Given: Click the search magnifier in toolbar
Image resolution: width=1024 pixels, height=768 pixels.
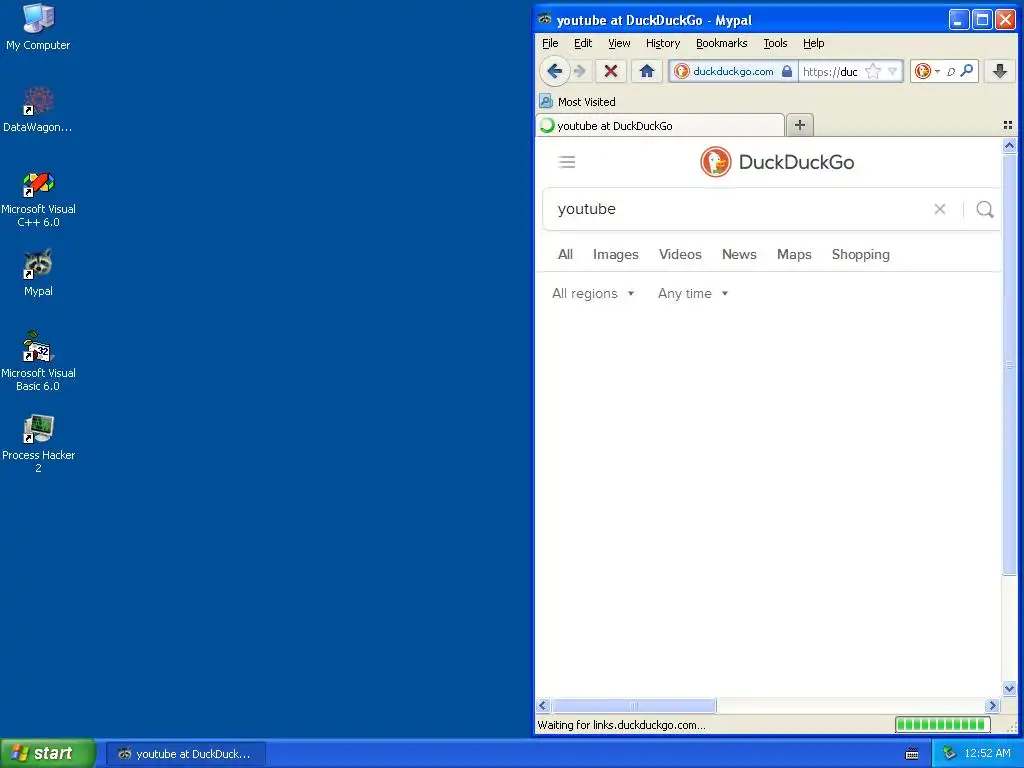Looking at the screenshot, I should (x=967, y=71).
